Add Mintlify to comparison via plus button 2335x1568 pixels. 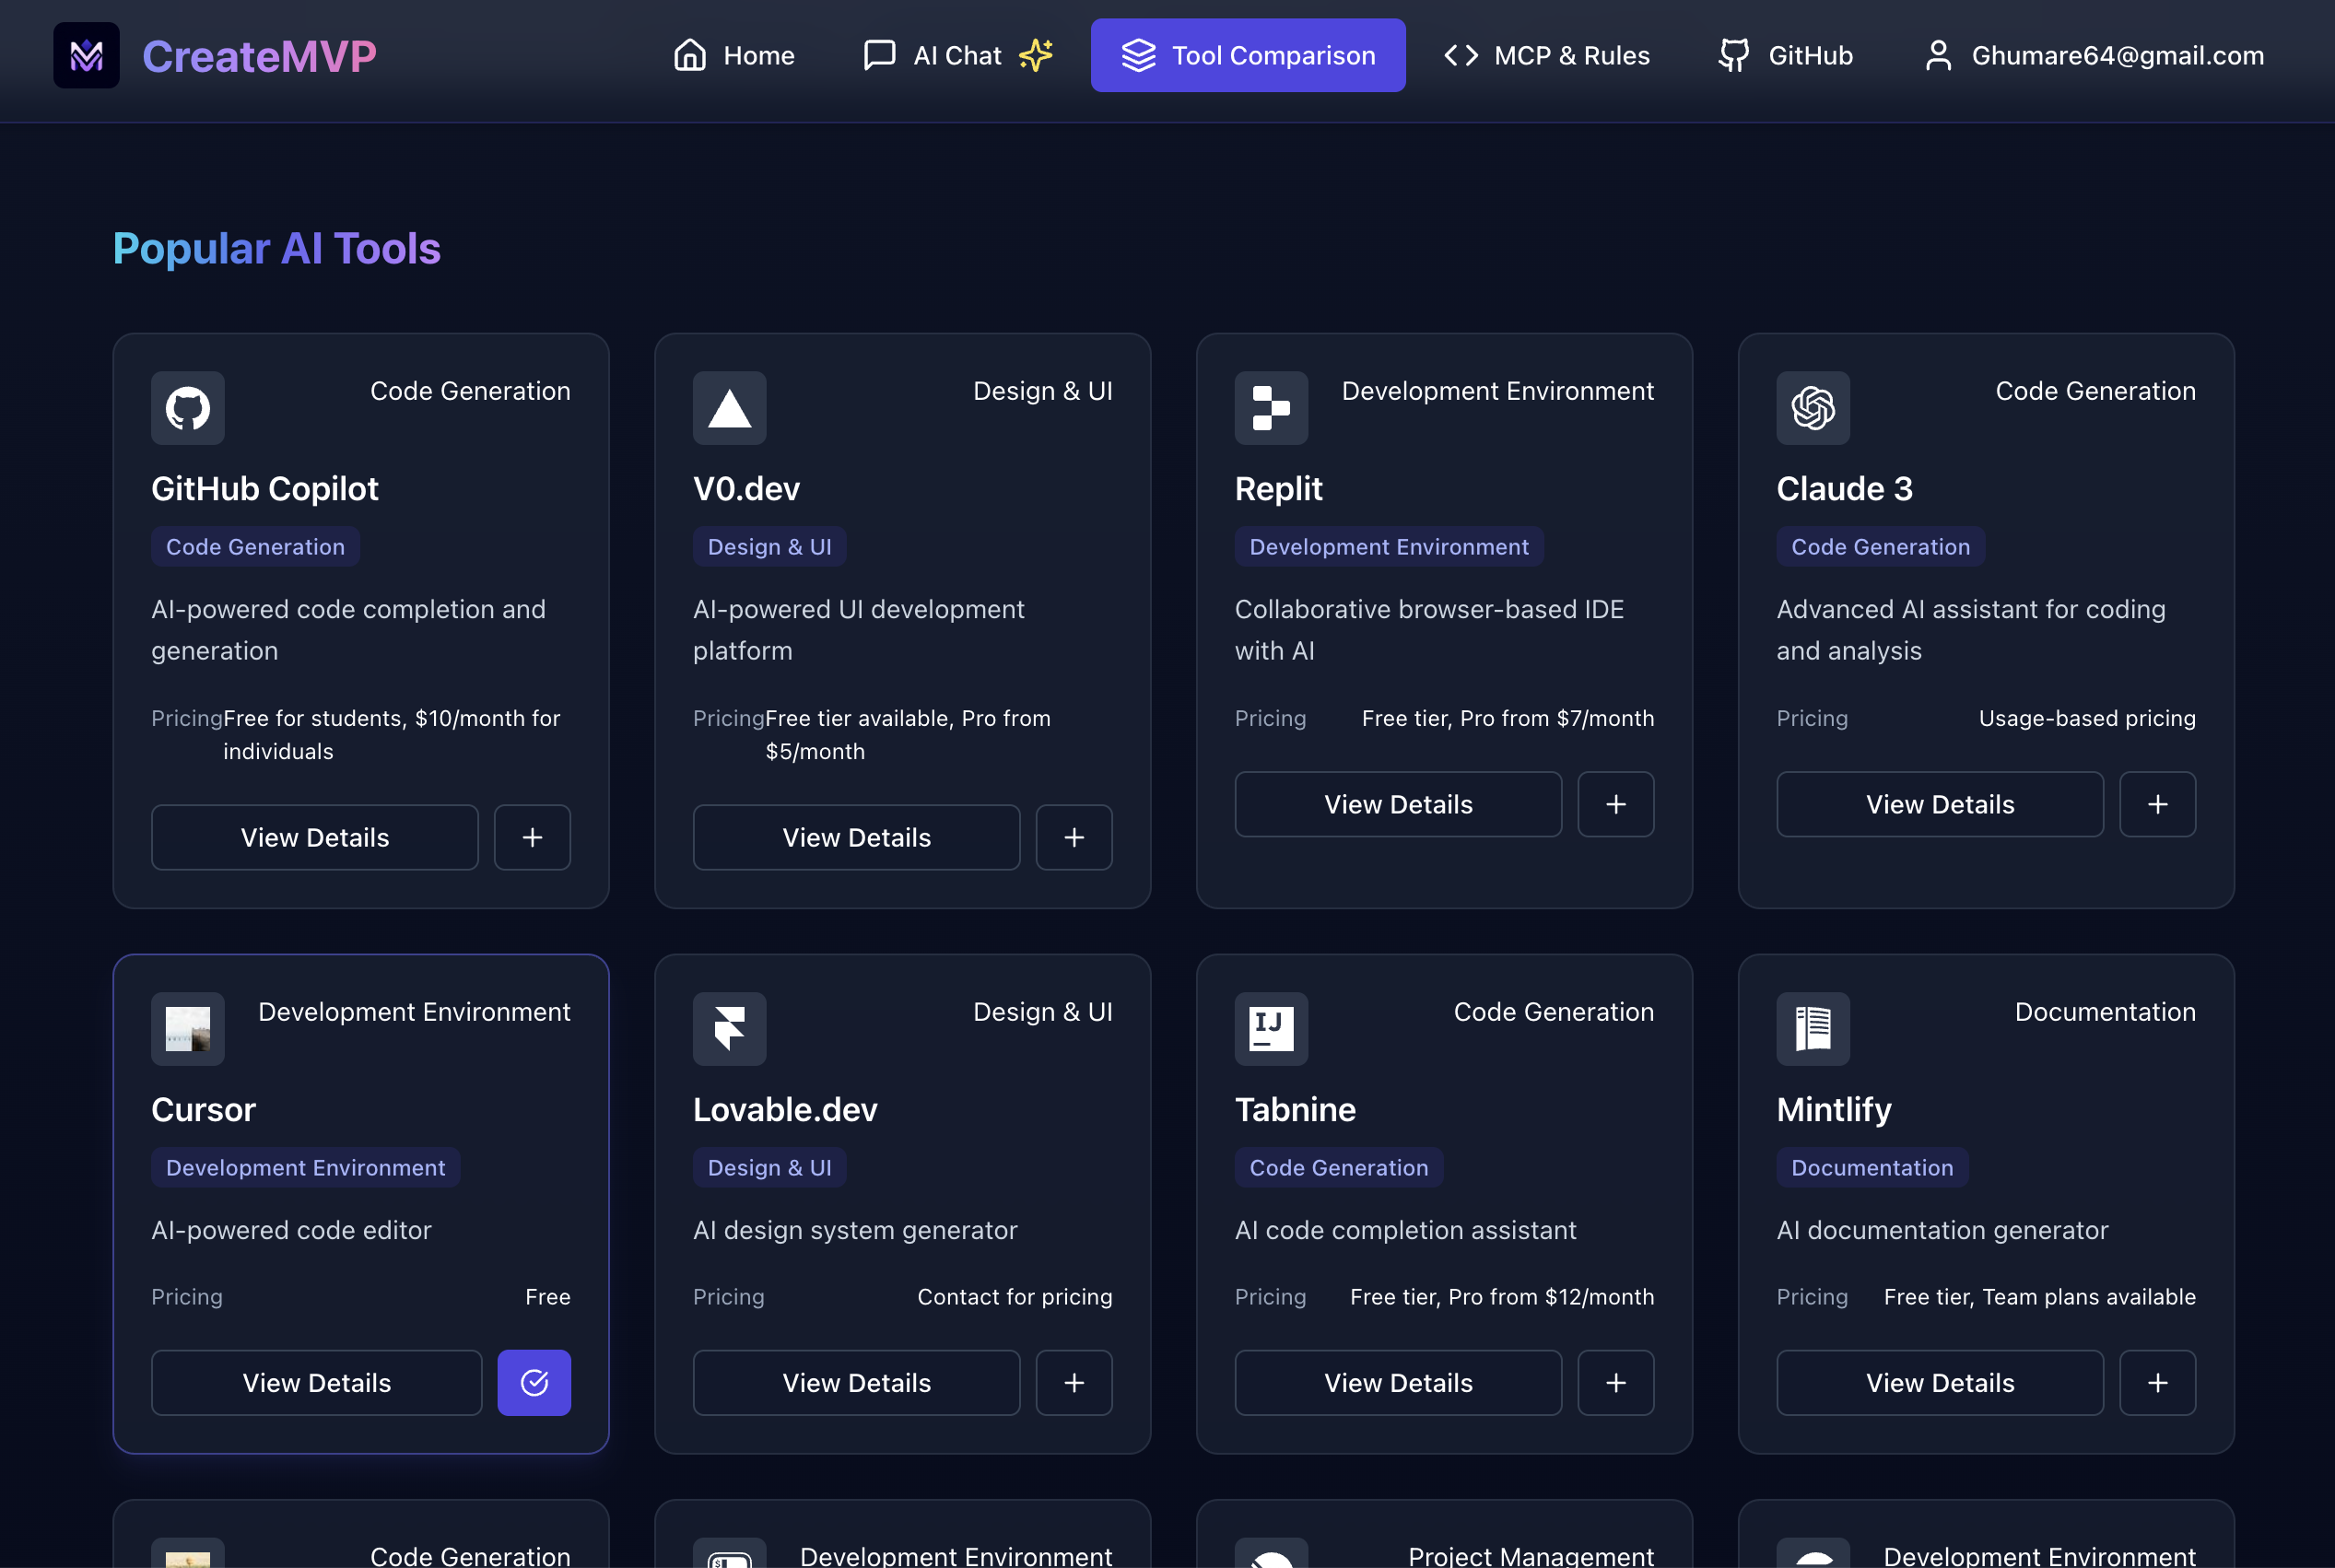point(2157,1382)
